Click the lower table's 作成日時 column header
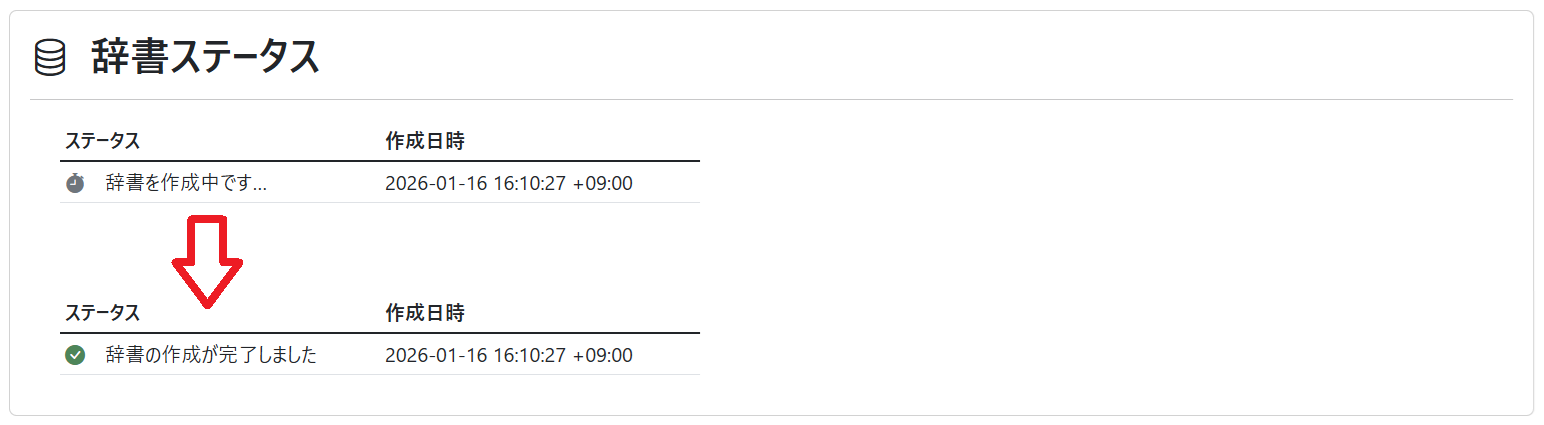Screen dimensions: 1544x425 [424, 313]
